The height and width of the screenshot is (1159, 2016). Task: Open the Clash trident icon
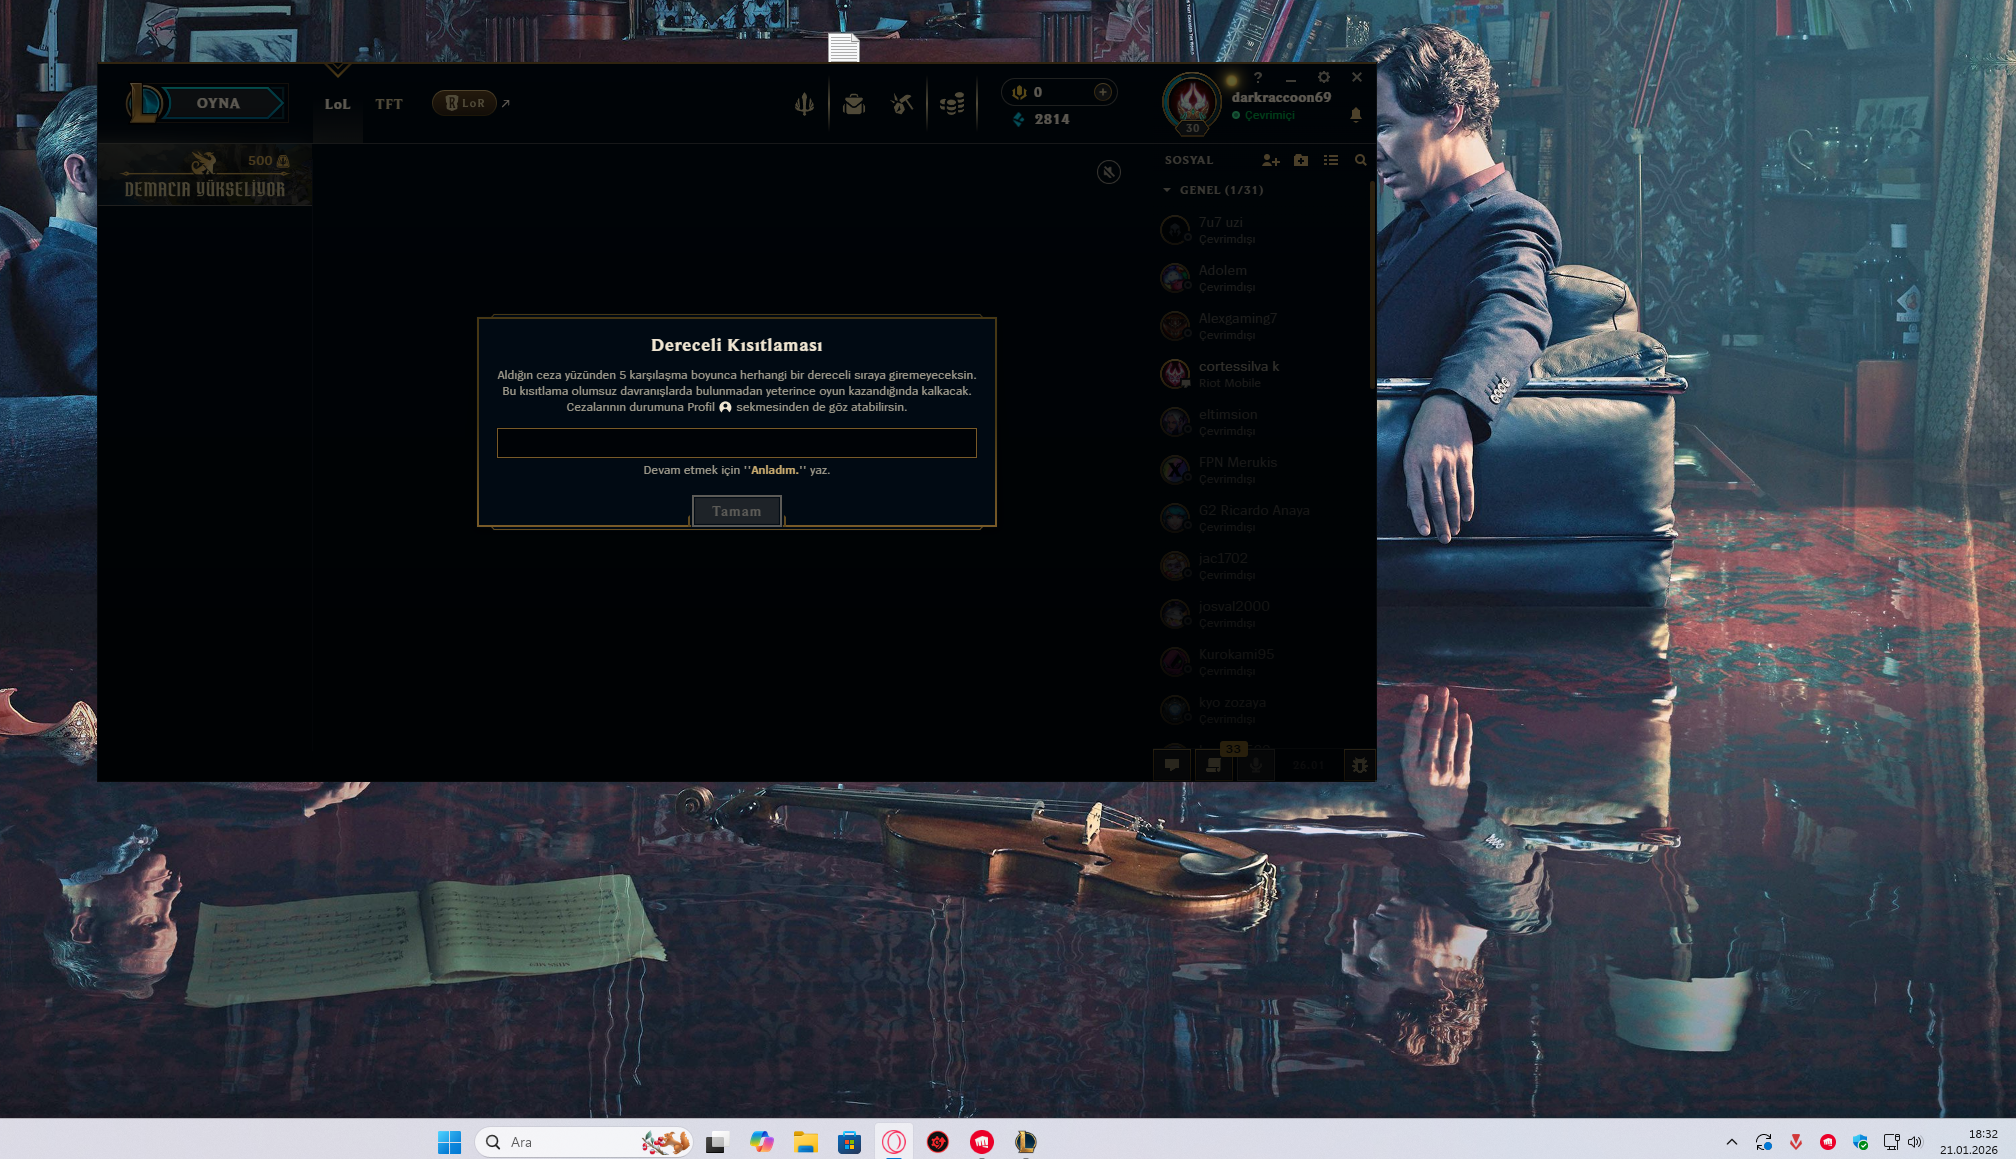[804, 104]
